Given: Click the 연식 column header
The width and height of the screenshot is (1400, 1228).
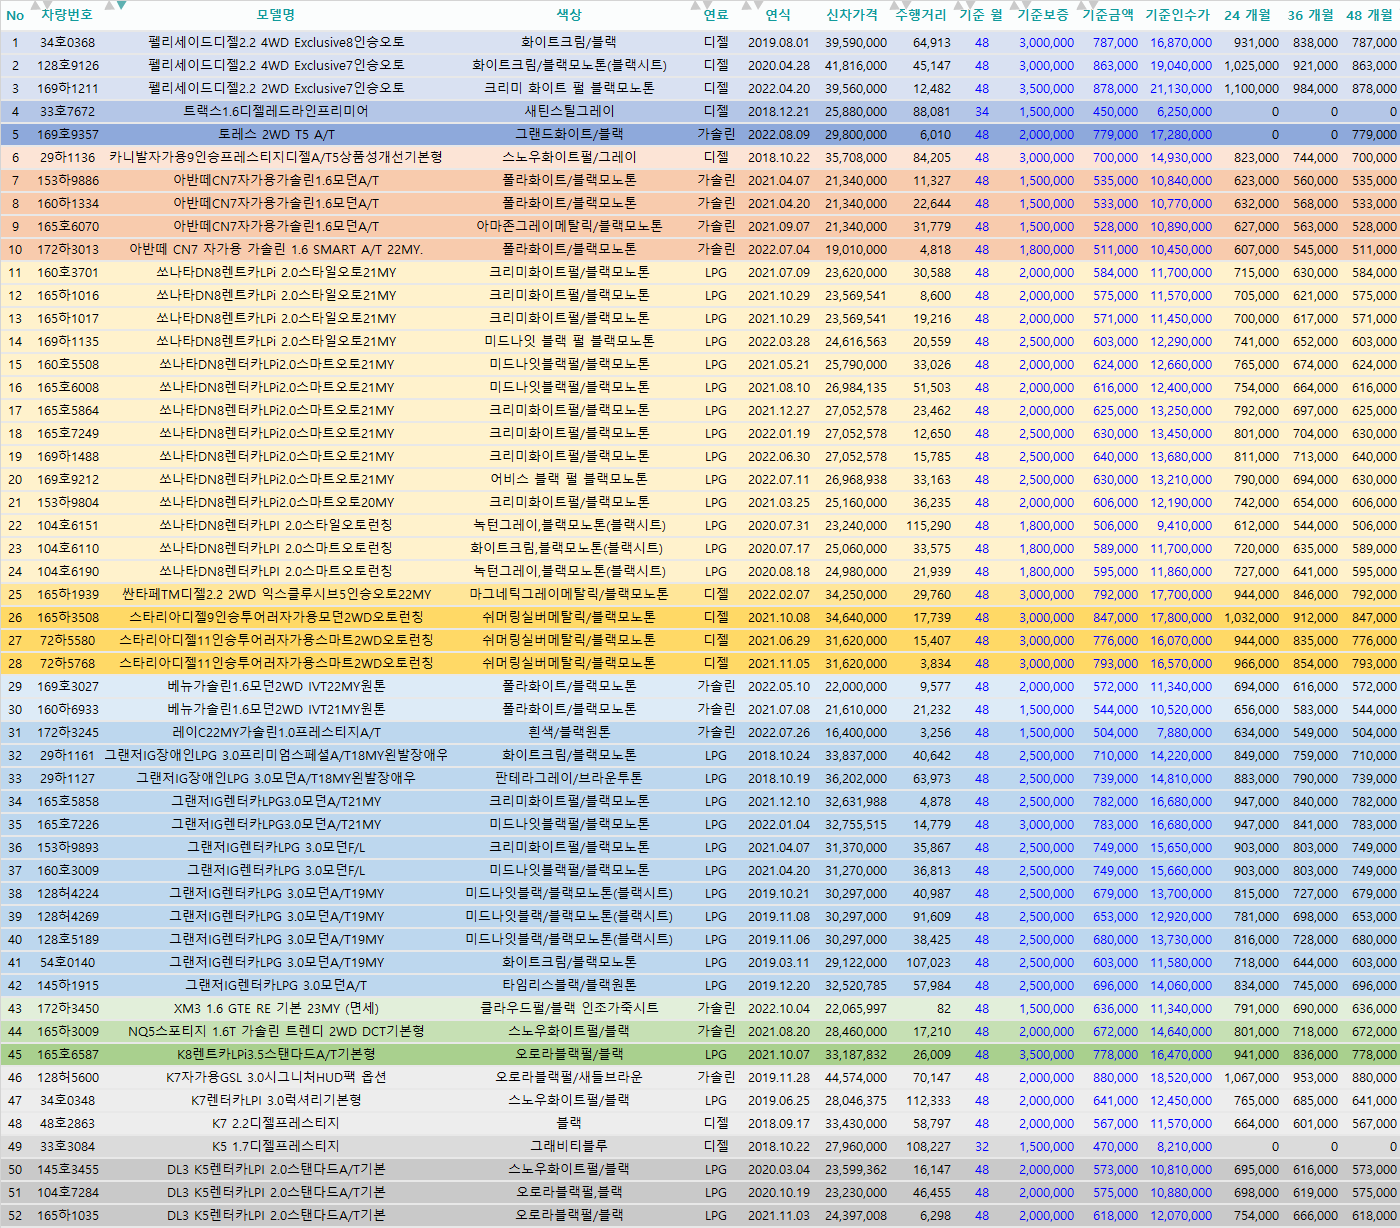Looking at the screenshot, I should coord(778,15).
